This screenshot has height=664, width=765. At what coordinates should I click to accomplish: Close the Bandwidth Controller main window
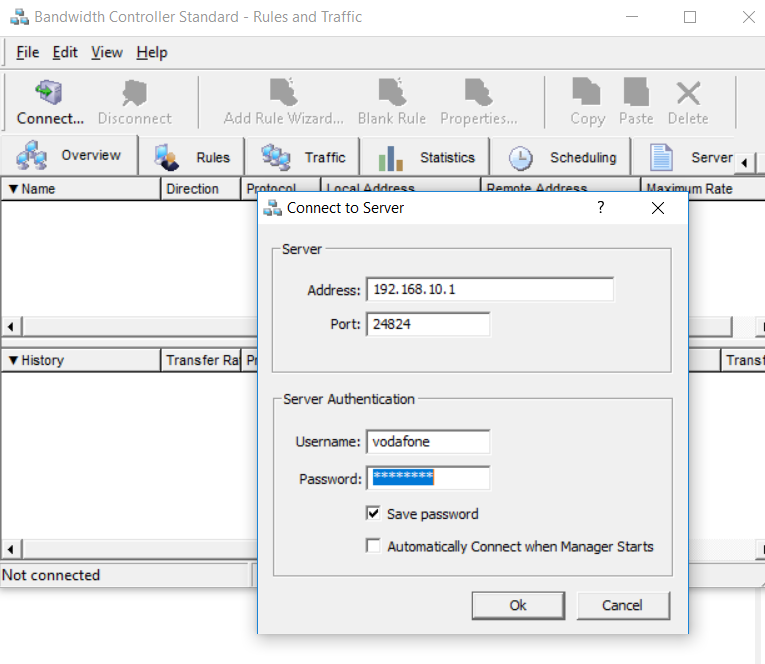tap(748, 17)
